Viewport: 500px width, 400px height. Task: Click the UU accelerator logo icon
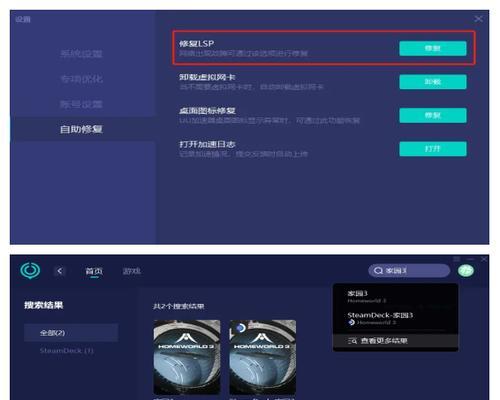click(30, 270)
